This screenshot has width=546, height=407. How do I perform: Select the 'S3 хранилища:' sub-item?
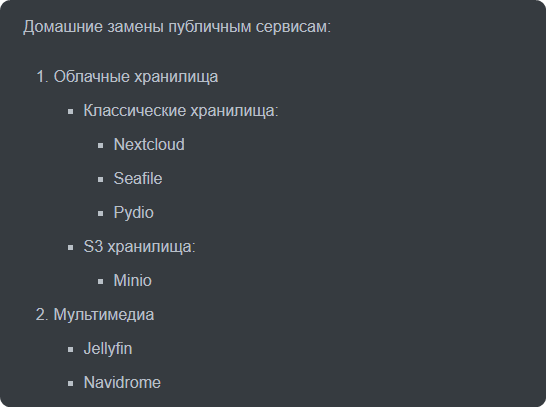140,246
